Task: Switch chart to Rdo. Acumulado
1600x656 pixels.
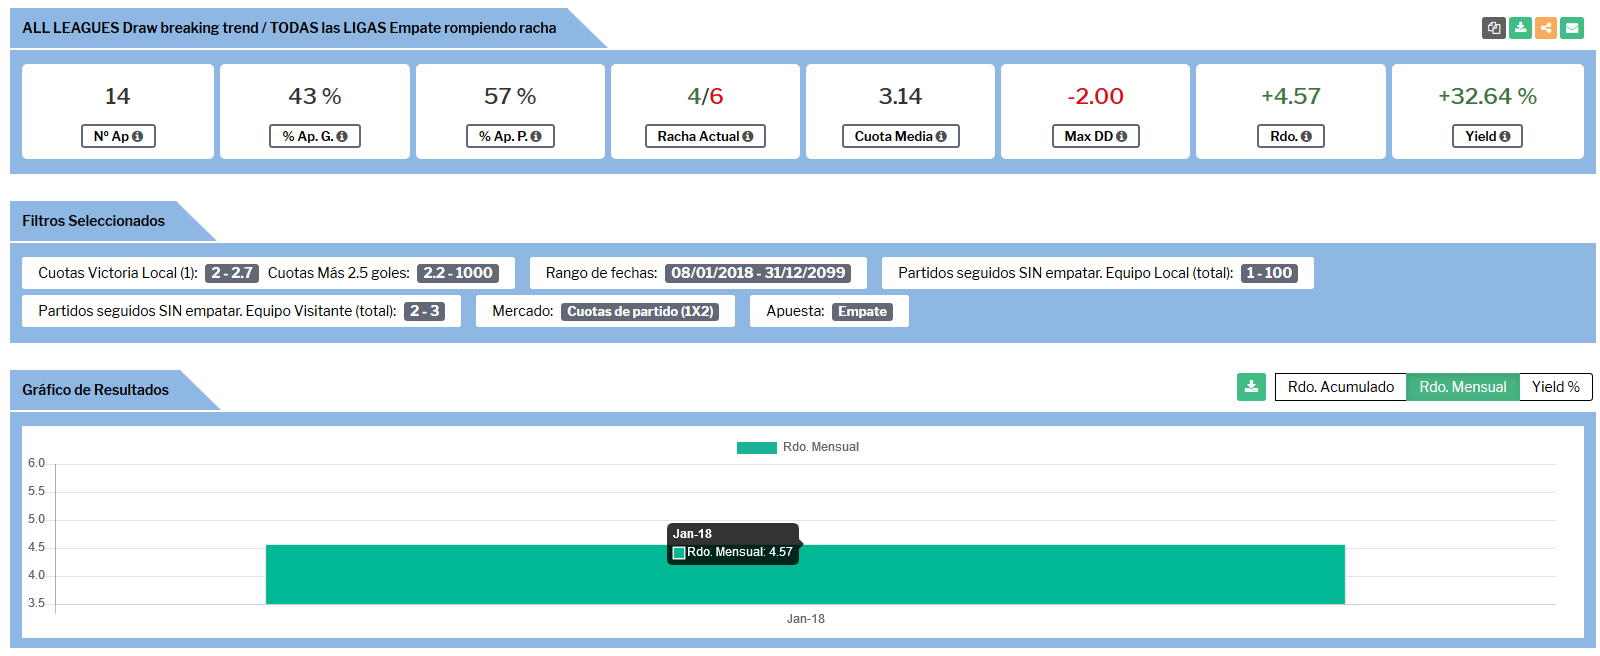Action: 1340,387
